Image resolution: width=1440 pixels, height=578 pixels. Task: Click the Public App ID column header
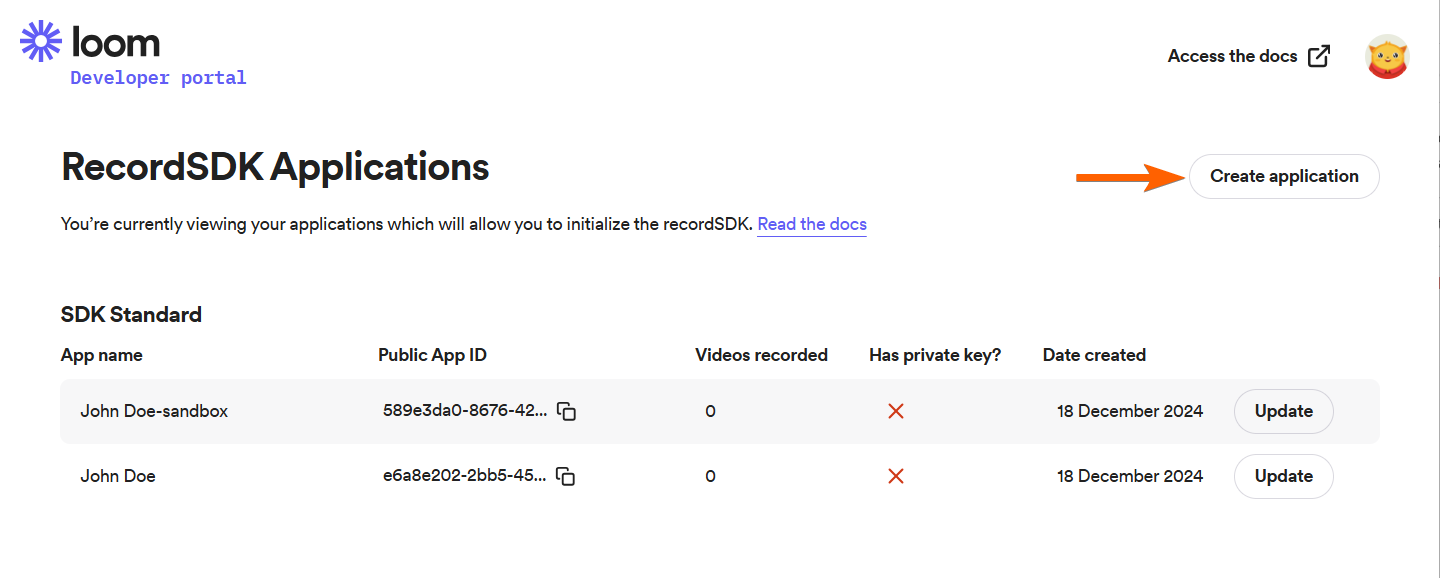point(432,355)
